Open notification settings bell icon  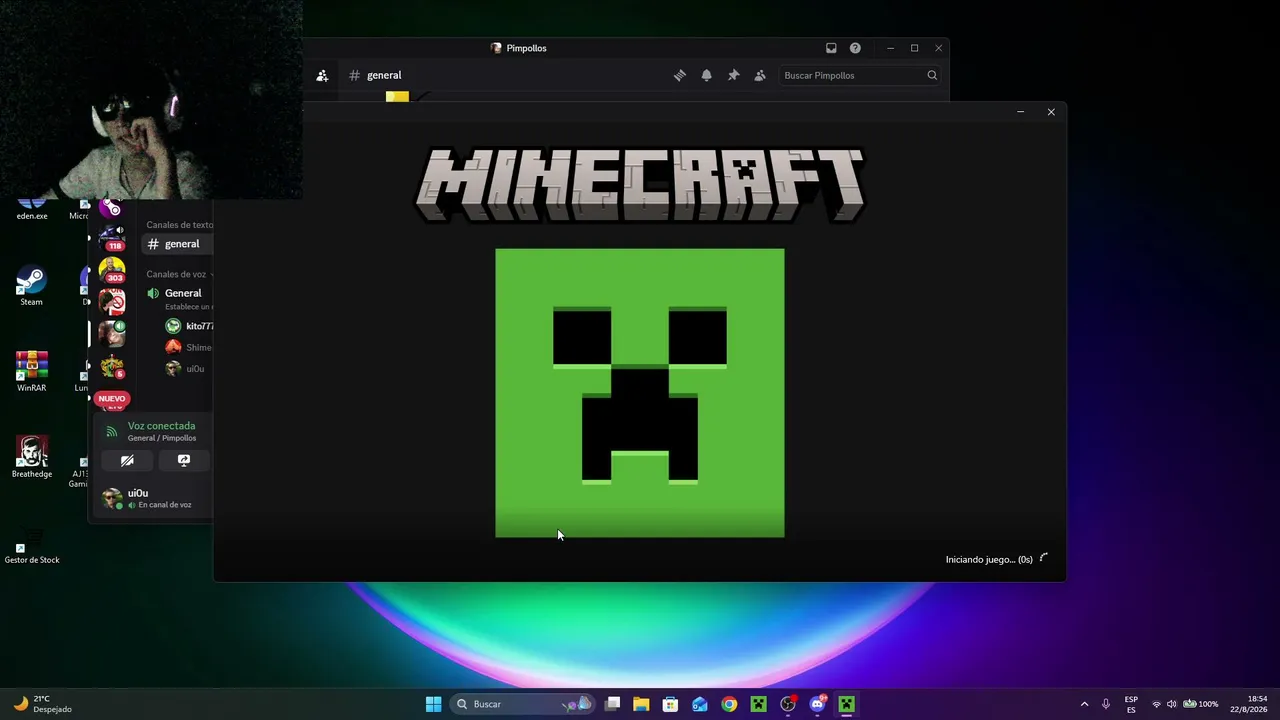(x=707, y=75)
